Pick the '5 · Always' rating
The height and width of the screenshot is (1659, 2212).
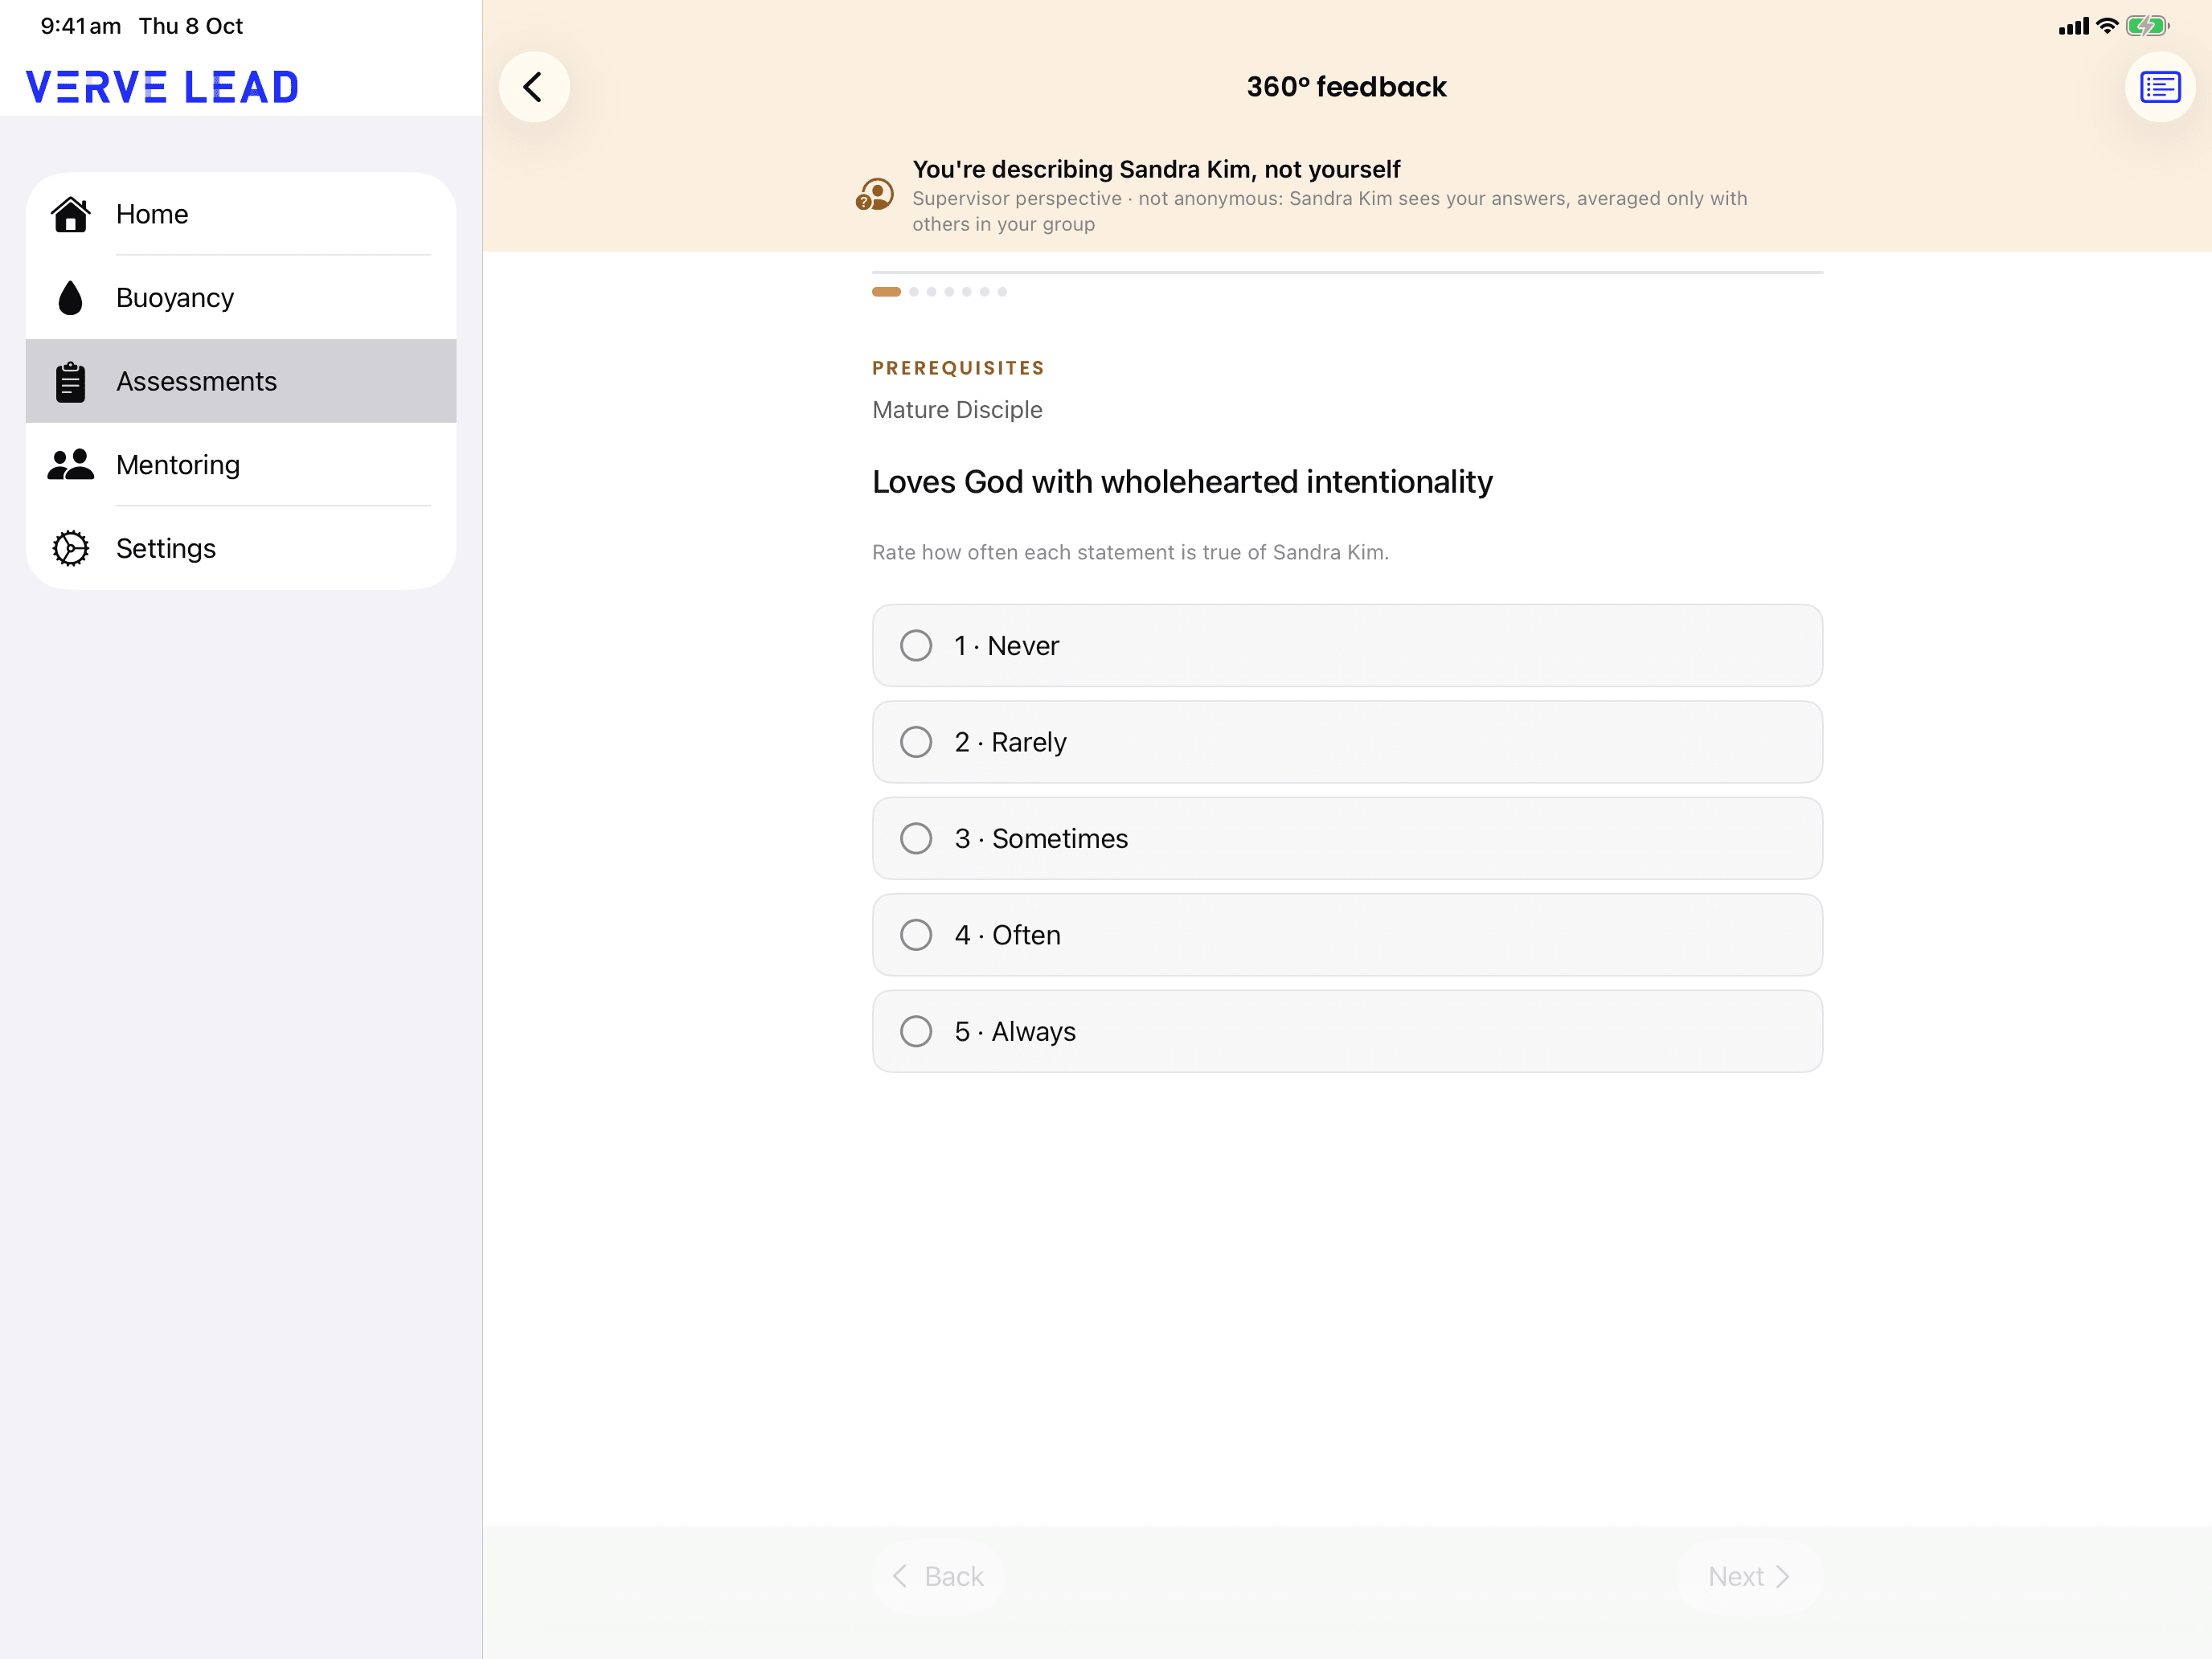coord(1347,1031)
